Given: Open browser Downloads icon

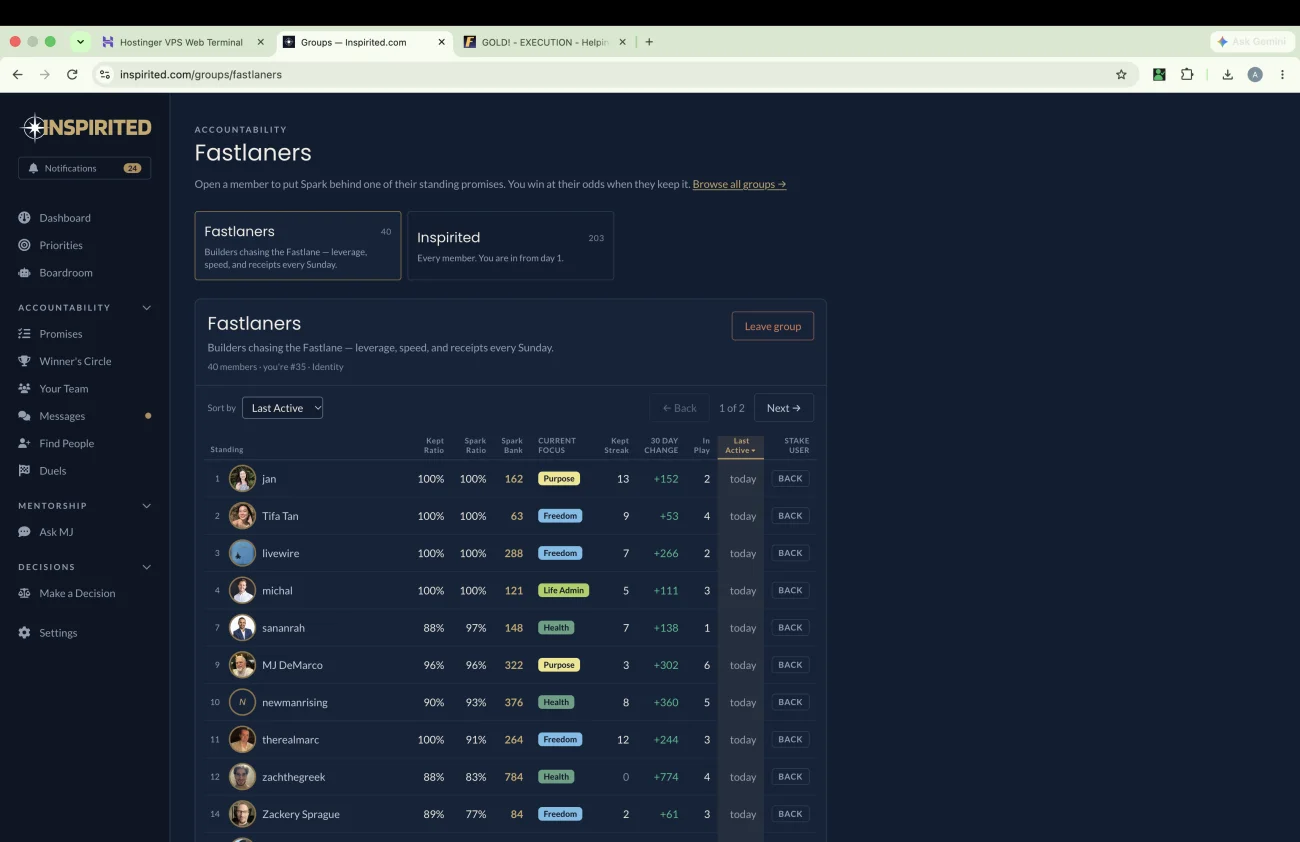Looking at the screenshot, I should [1227, 74].
